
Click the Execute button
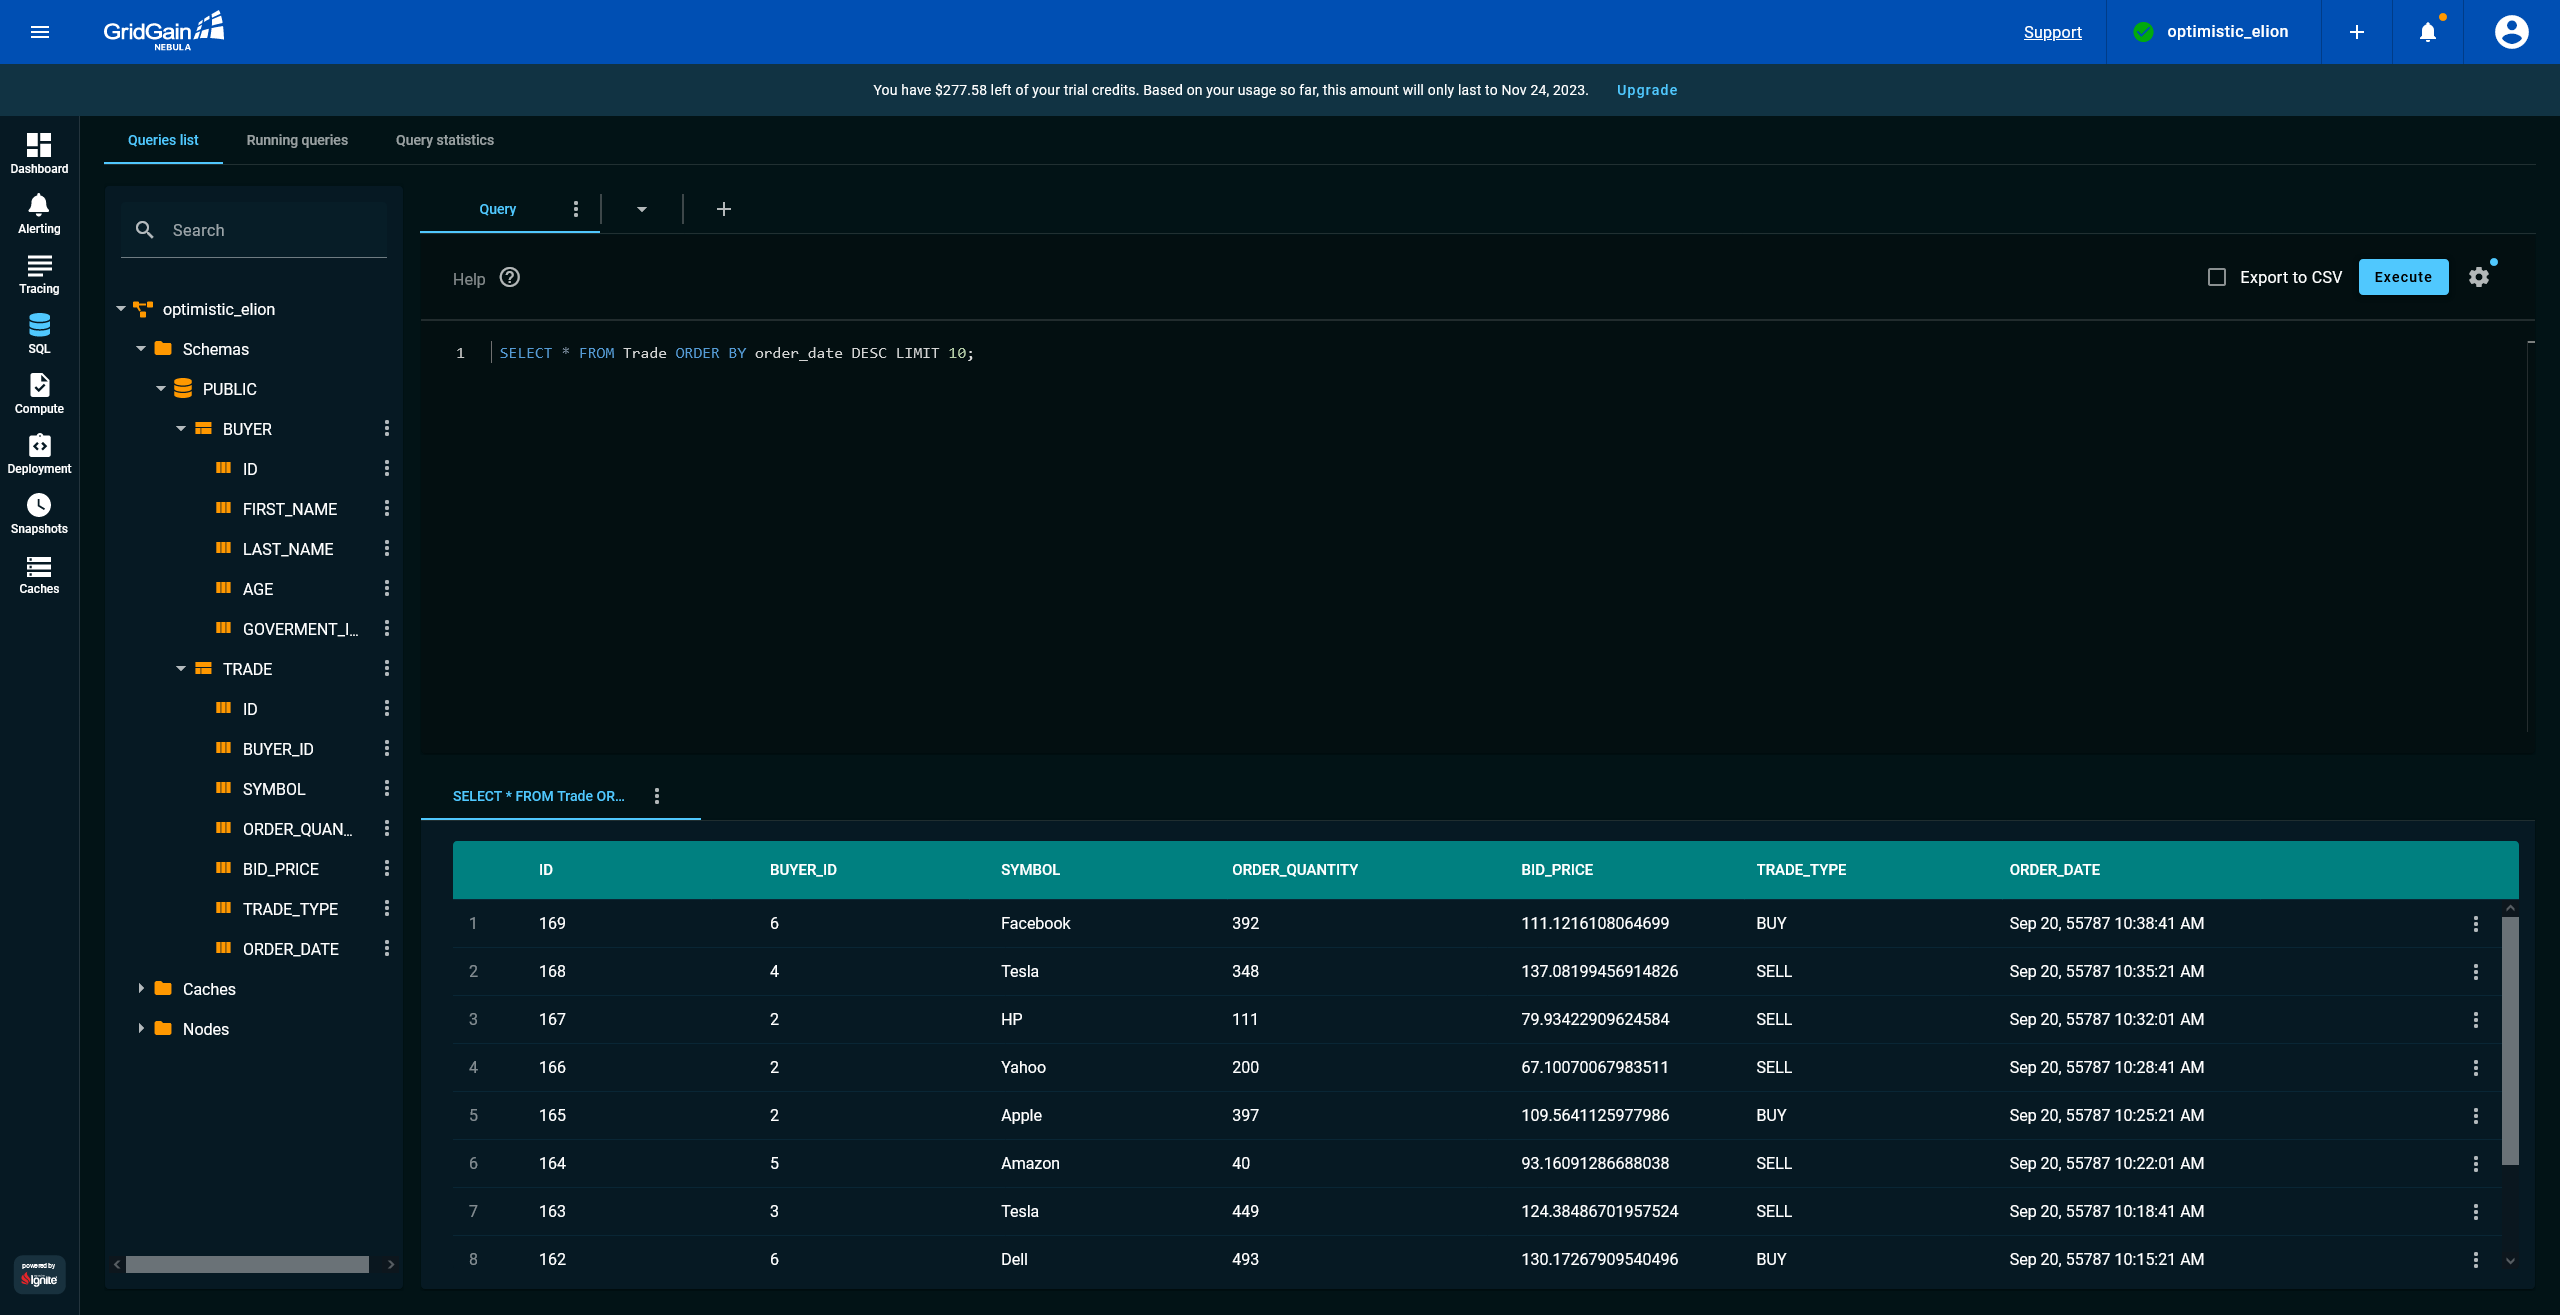pyautogui.click(x=2403, y=277)
